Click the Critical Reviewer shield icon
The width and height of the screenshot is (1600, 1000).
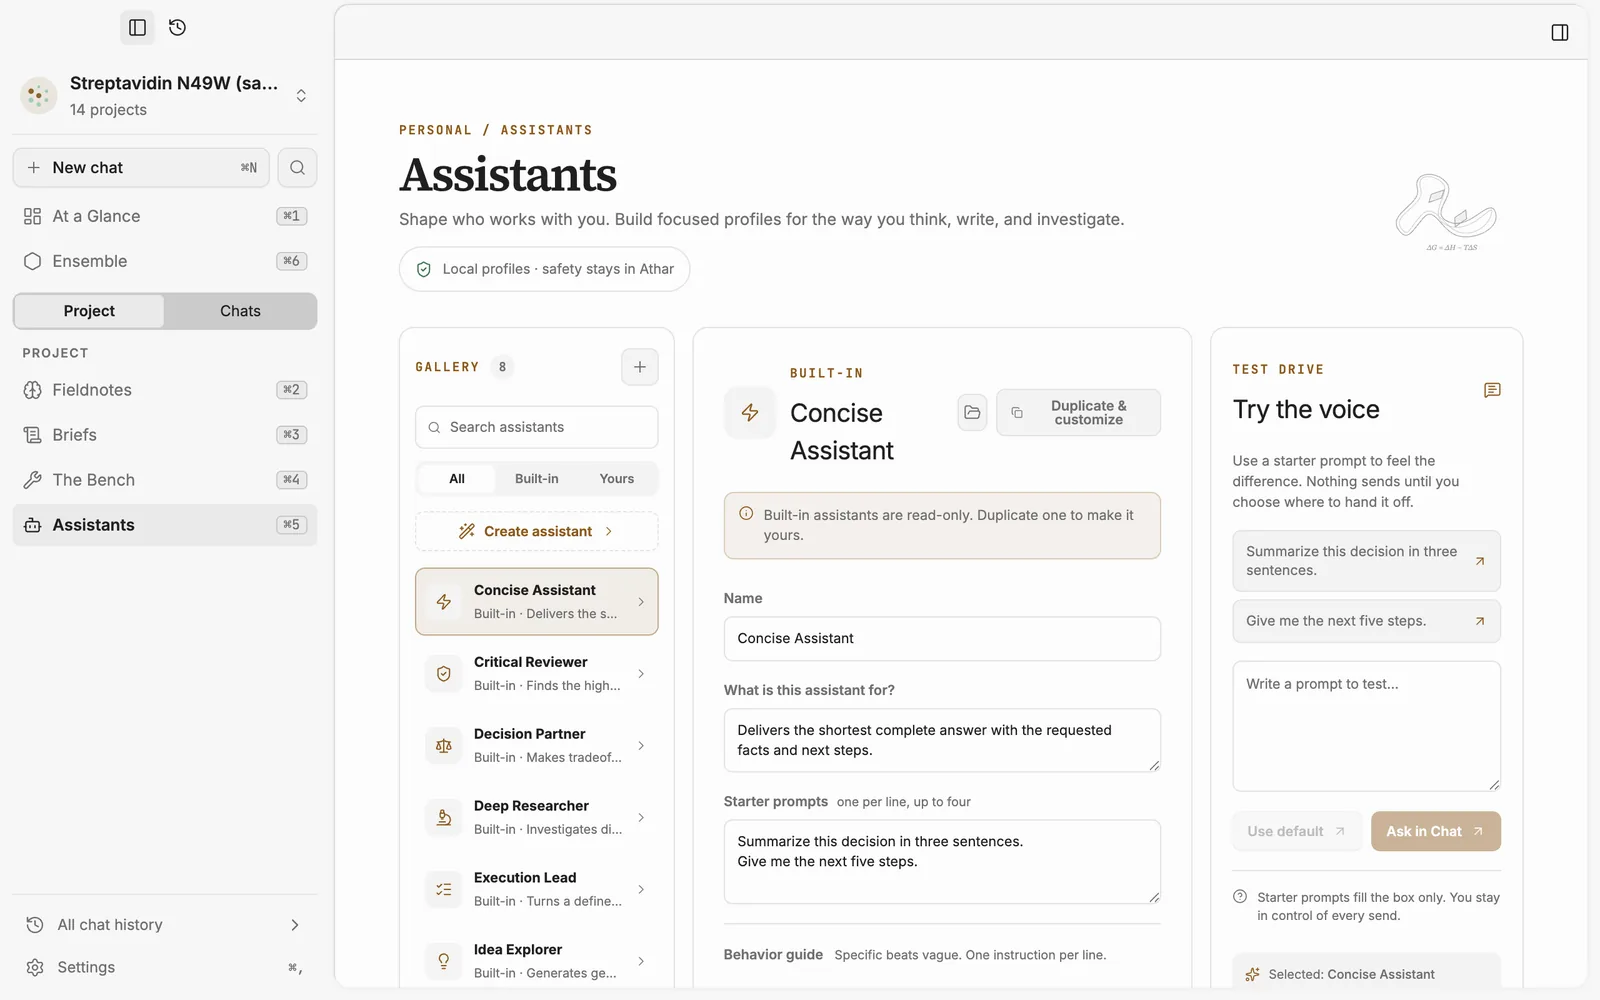click(444, 674)
